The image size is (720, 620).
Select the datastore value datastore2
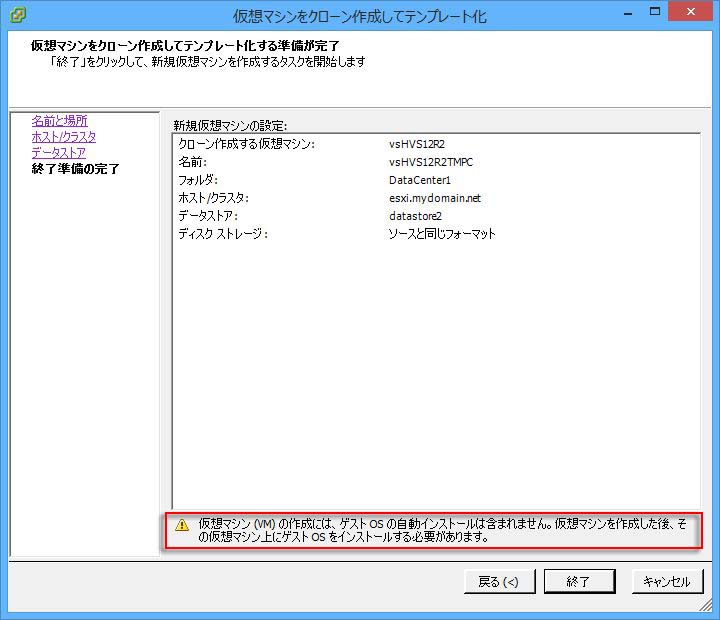click(415, 216)
